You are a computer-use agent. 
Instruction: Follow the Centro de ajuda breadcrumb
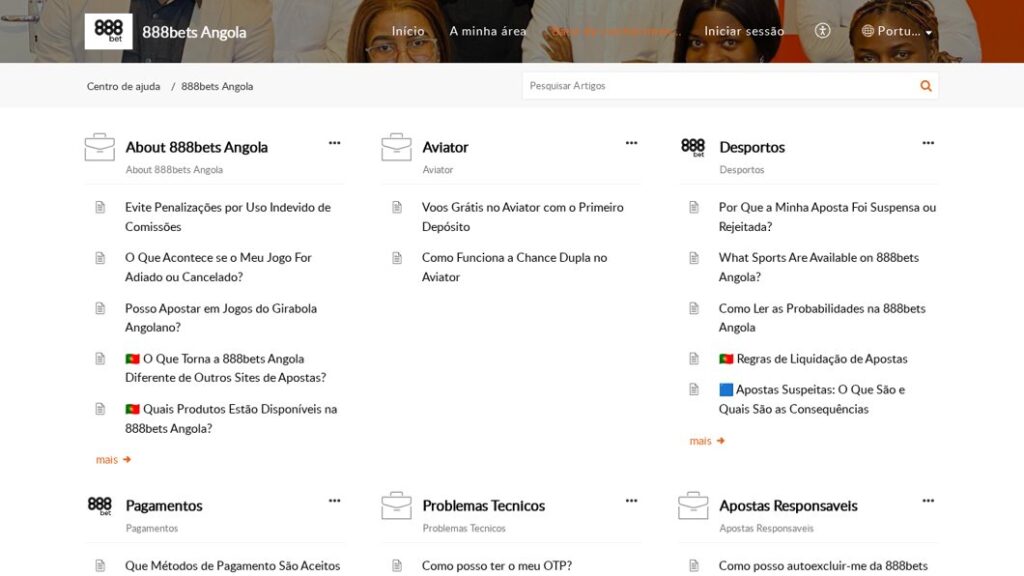click(123, 86)
